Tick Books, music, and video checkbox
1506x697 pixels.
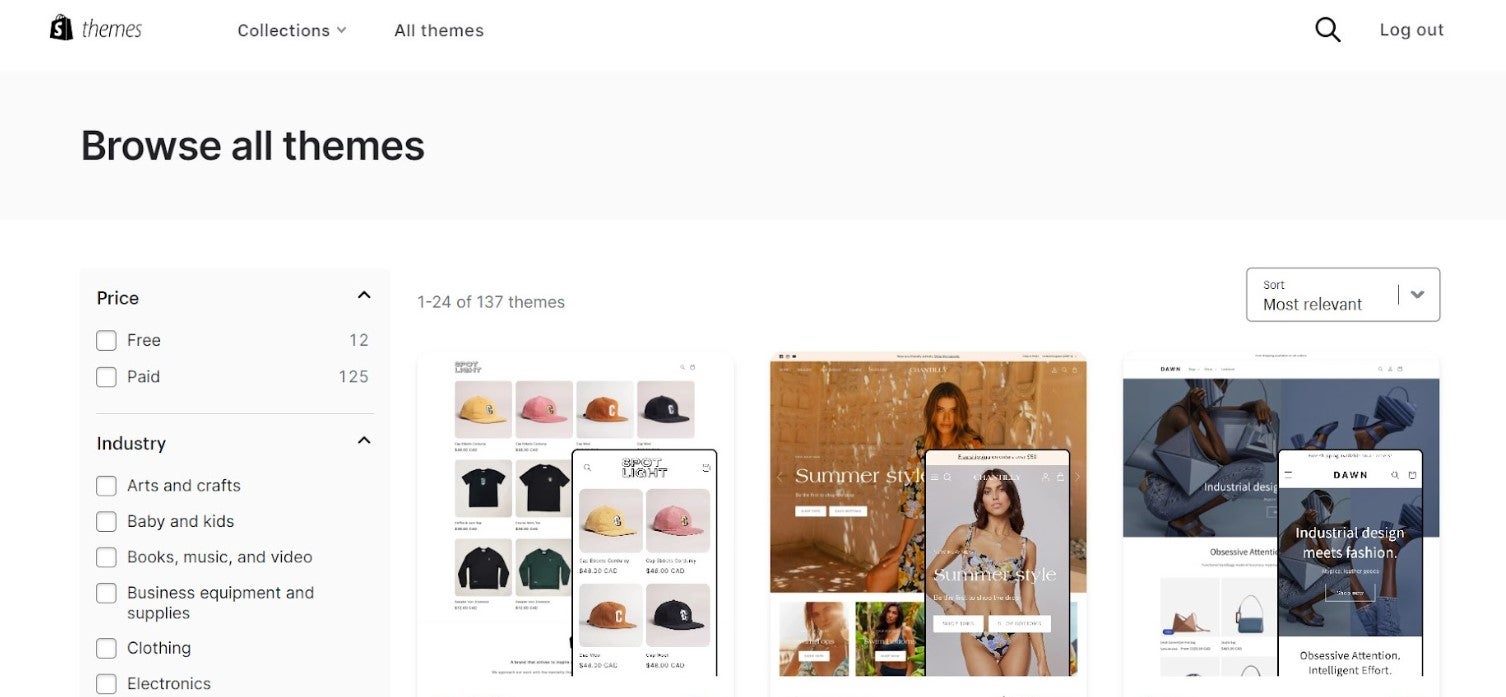pos(106,557)
